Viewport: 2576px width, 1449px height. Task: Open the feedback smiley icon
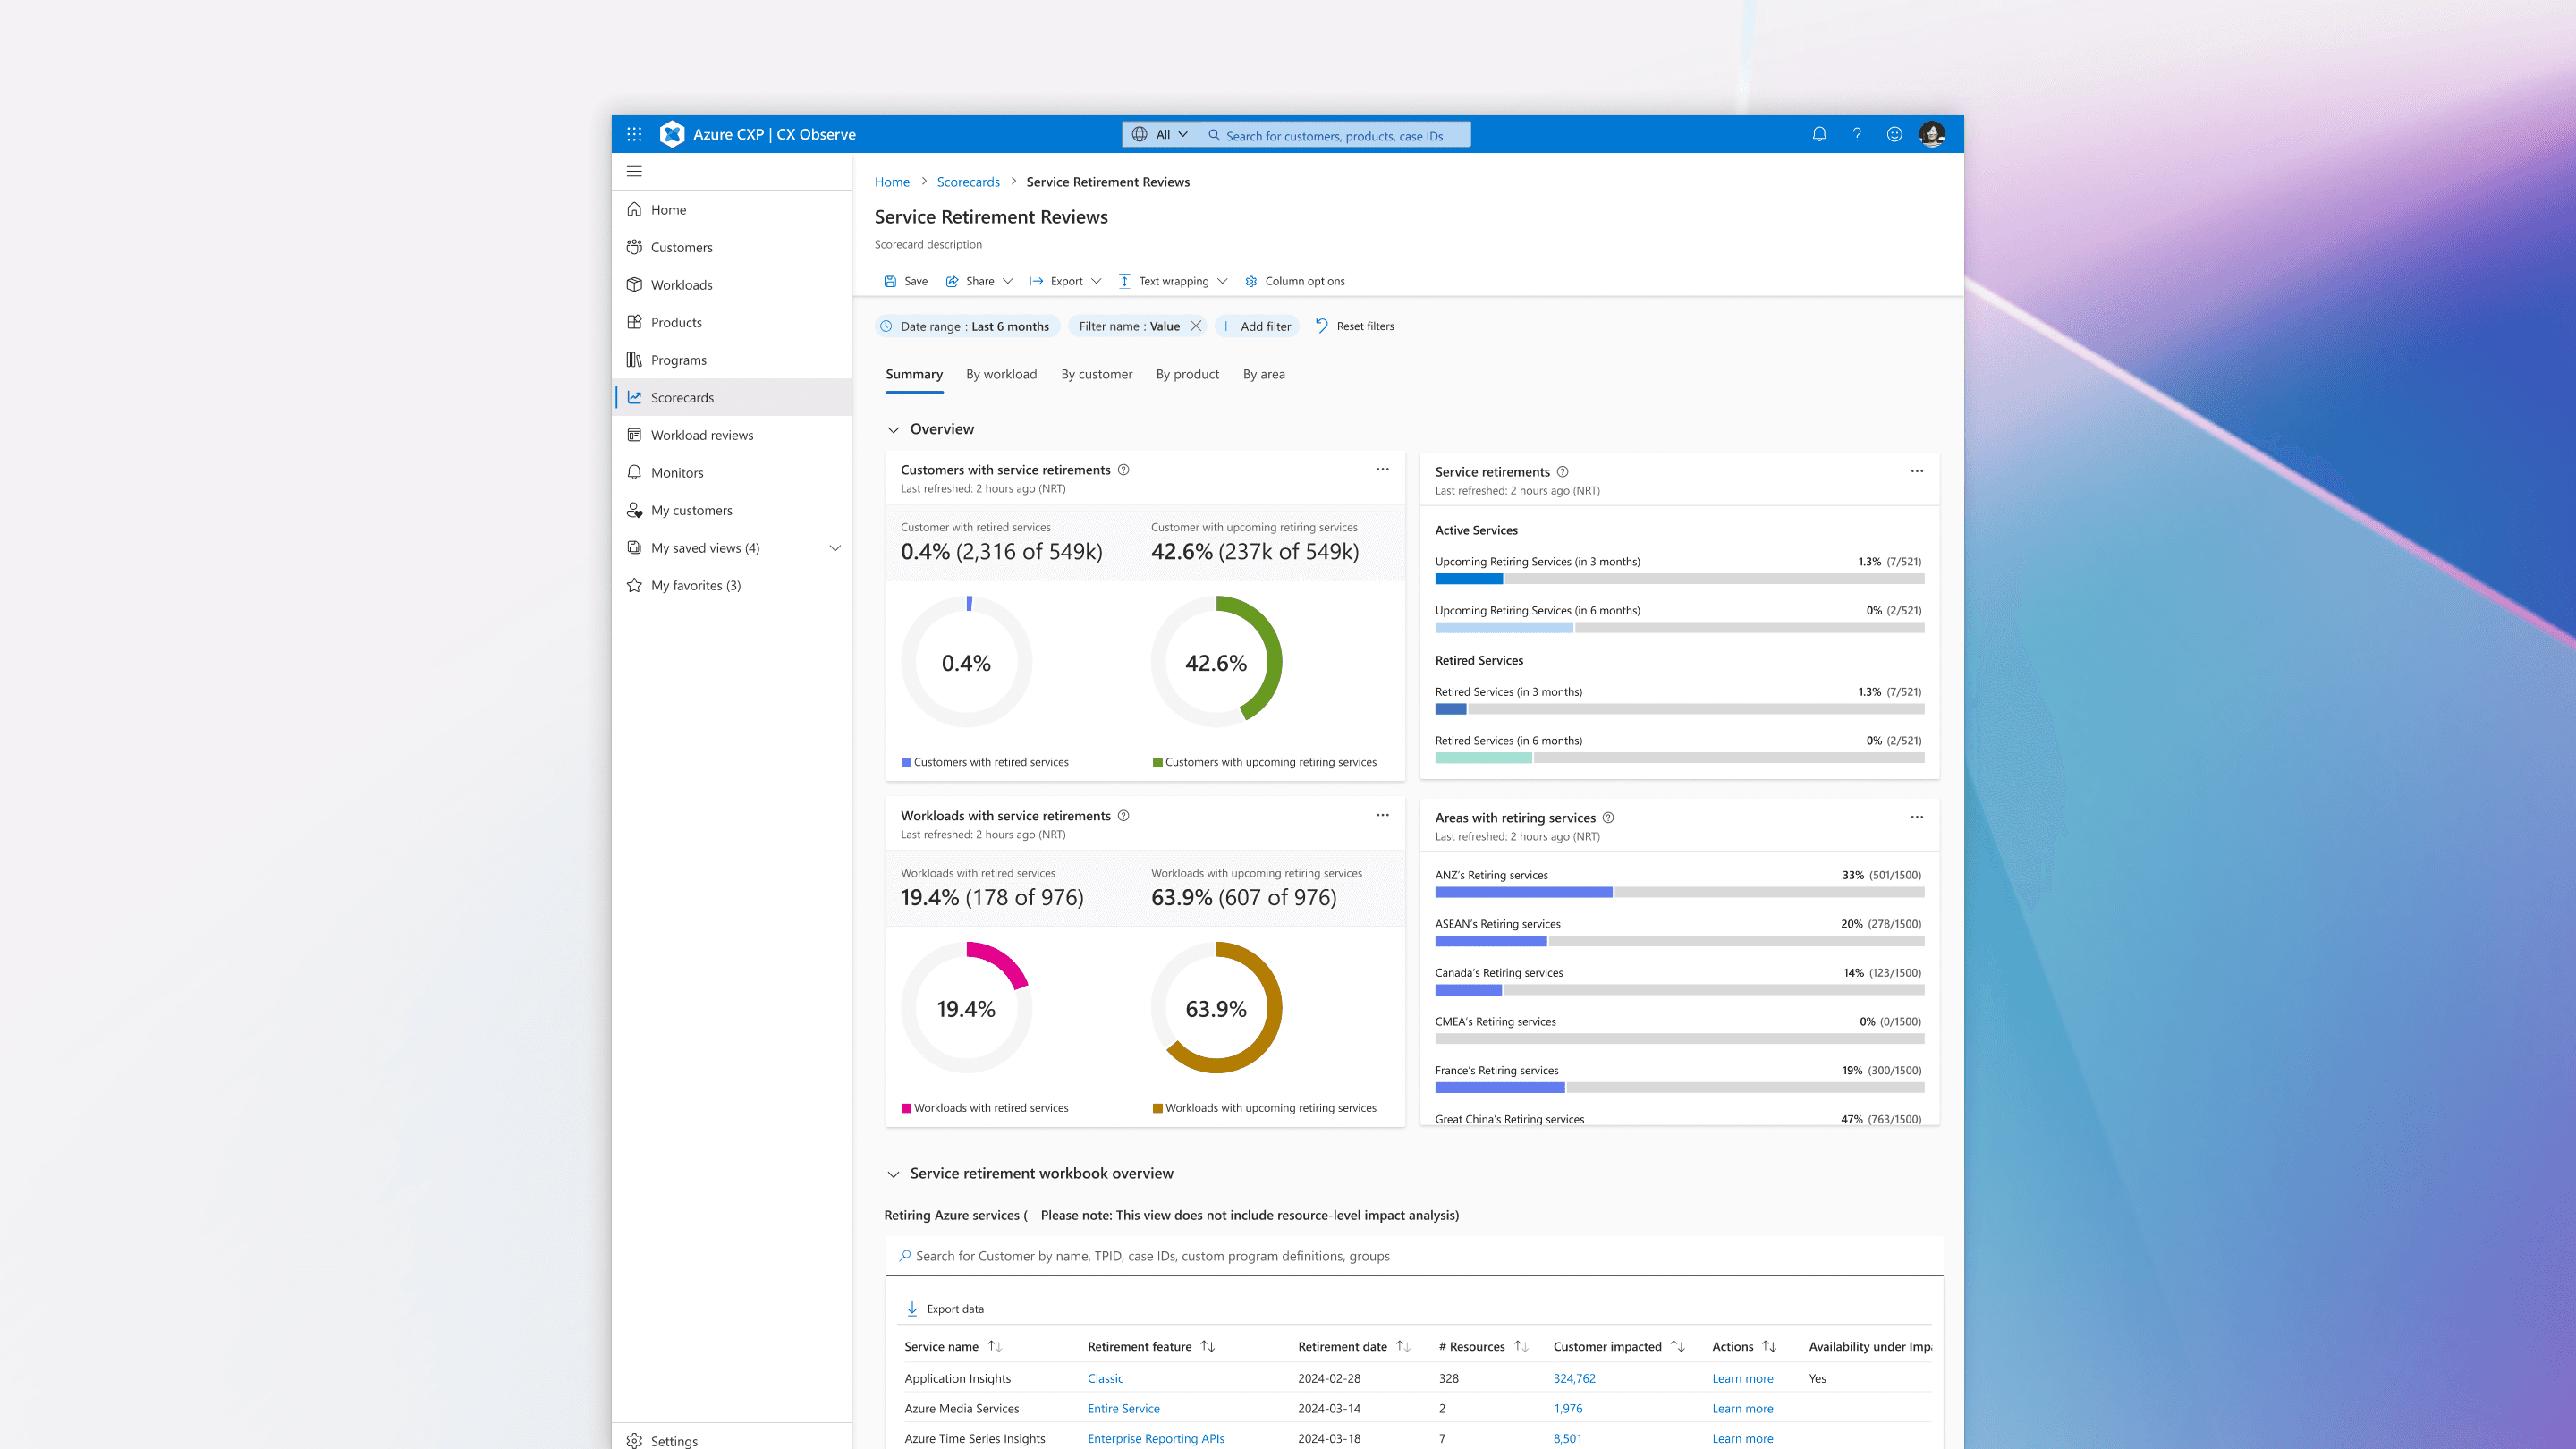coord(1894,134)
